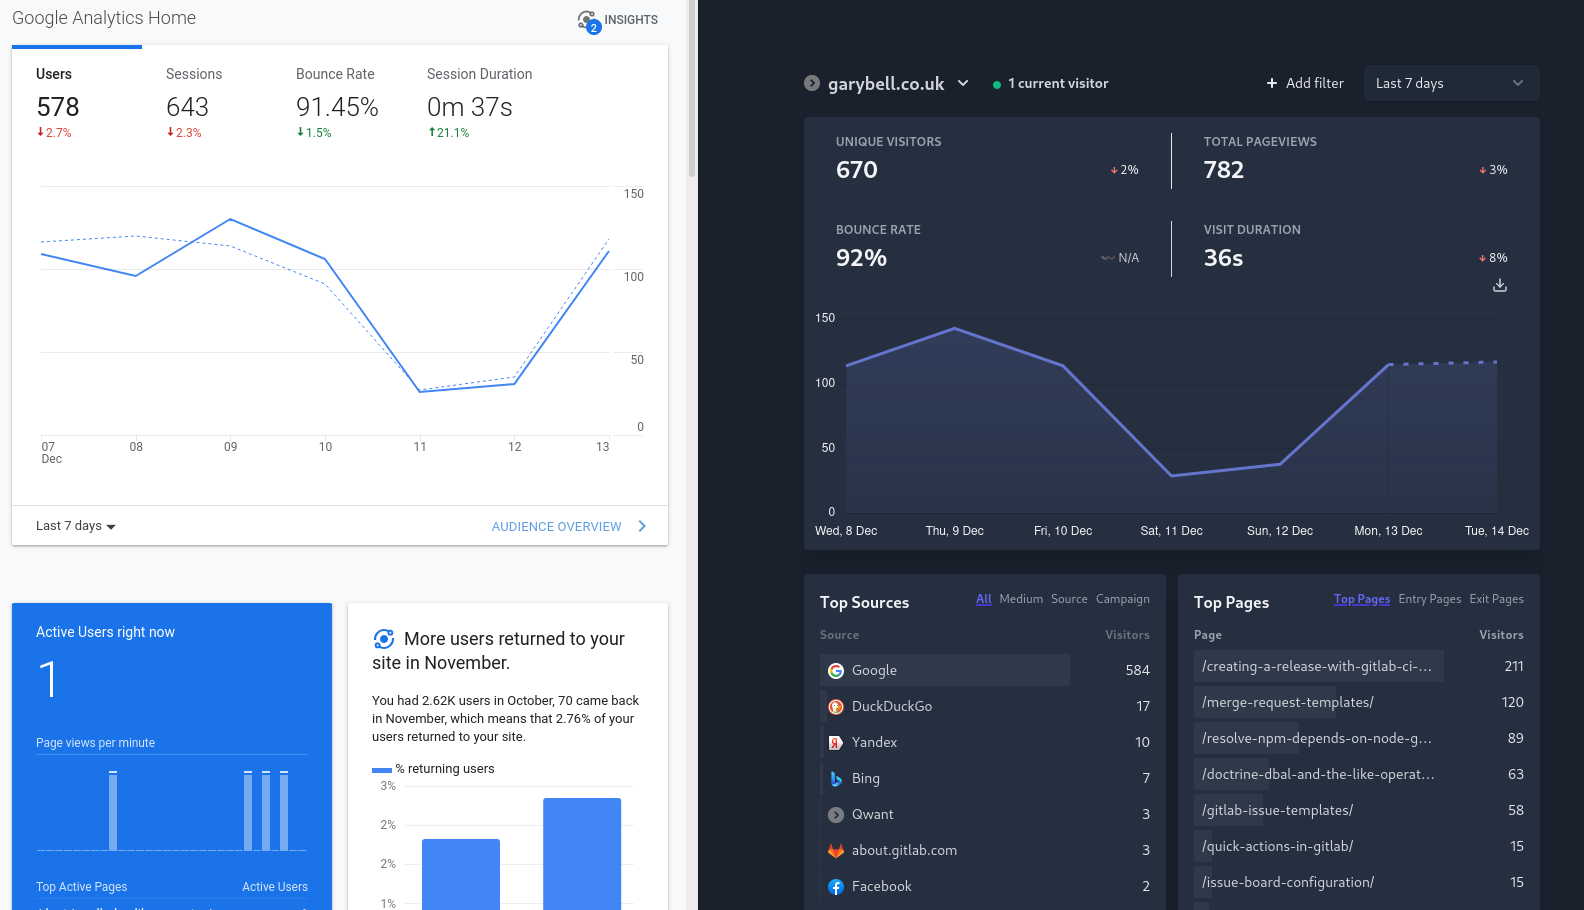Click the Qwant source icon
This screenshot has width=1584, height=910.
tap(836, 815)
